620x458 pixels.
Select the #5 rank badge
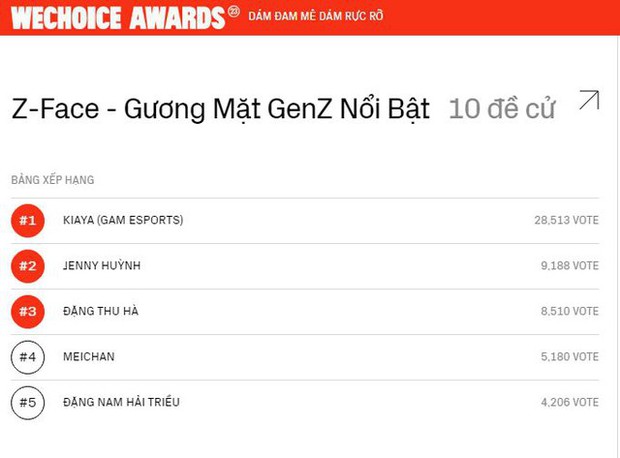pyautogui.click(x=28, y=402)
